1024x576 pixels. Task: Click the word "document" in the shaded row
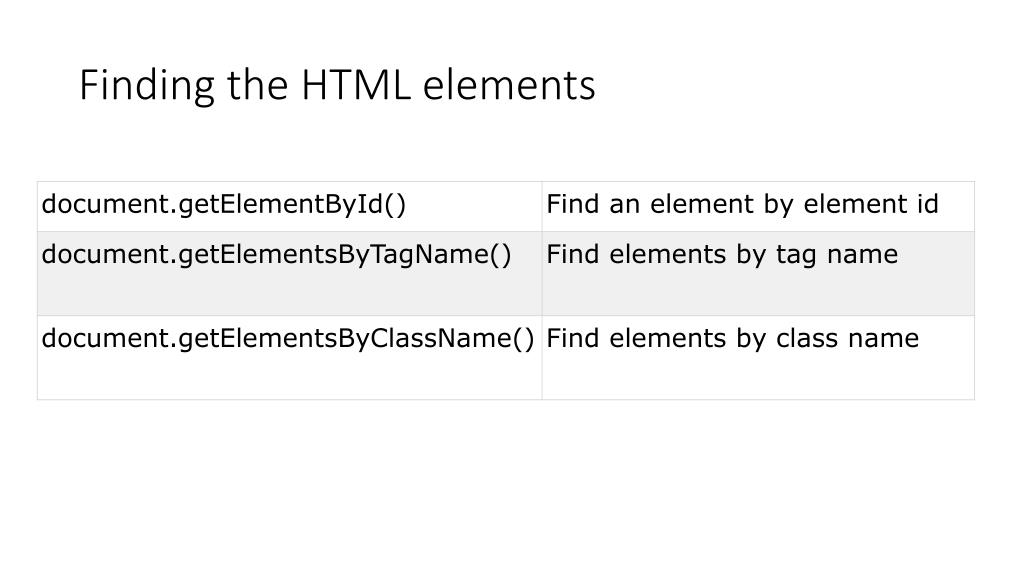point(105,254)
